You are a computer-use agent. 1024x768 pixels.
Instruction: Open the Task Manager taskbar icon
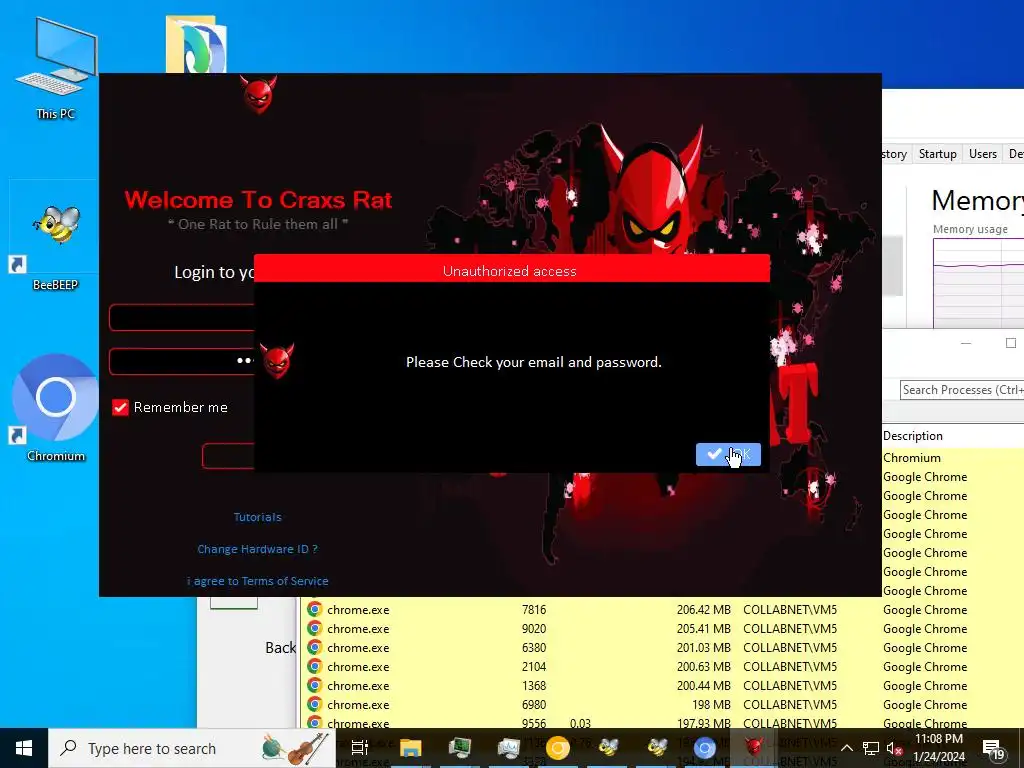pyautogui.click(x=509, y=748)
